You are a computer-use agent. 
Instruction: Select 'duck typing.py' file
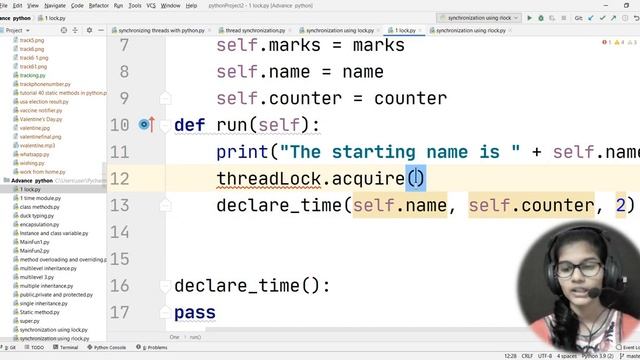click(36, 216)
